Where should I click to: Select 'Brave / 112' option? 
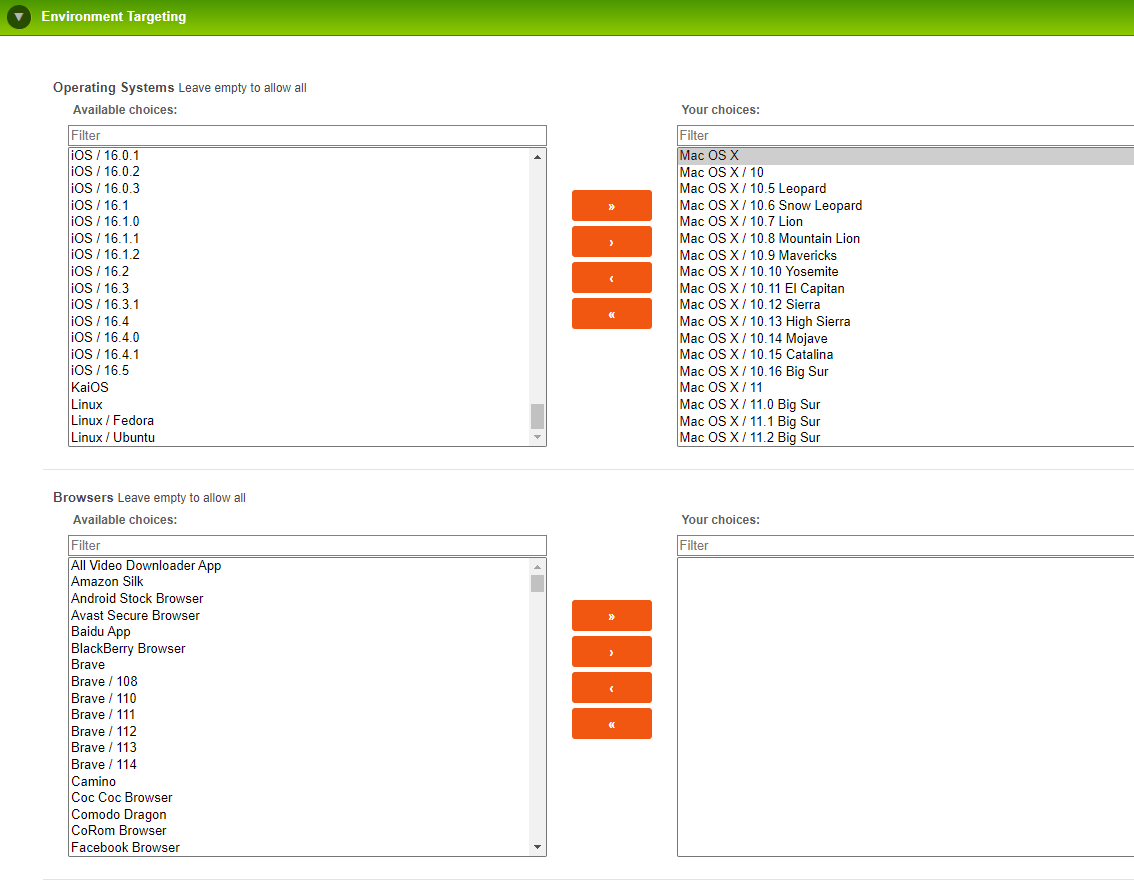click(299, 731)
